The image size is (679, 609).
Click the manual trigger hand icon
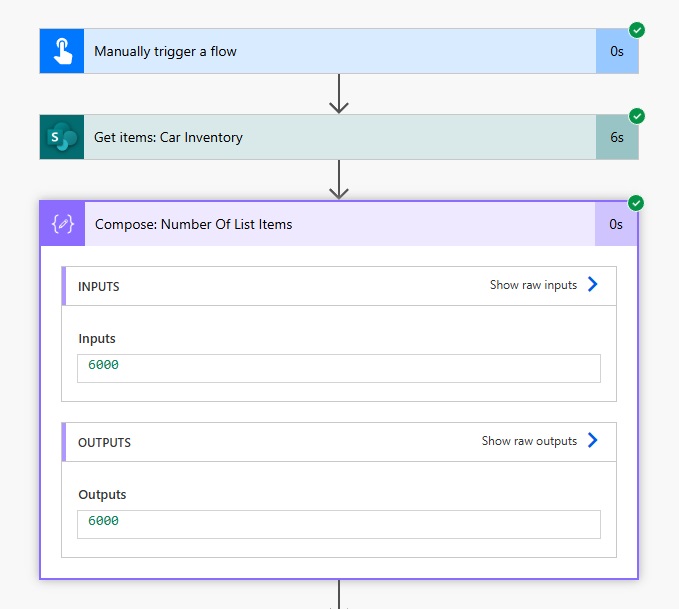point(62,51)
